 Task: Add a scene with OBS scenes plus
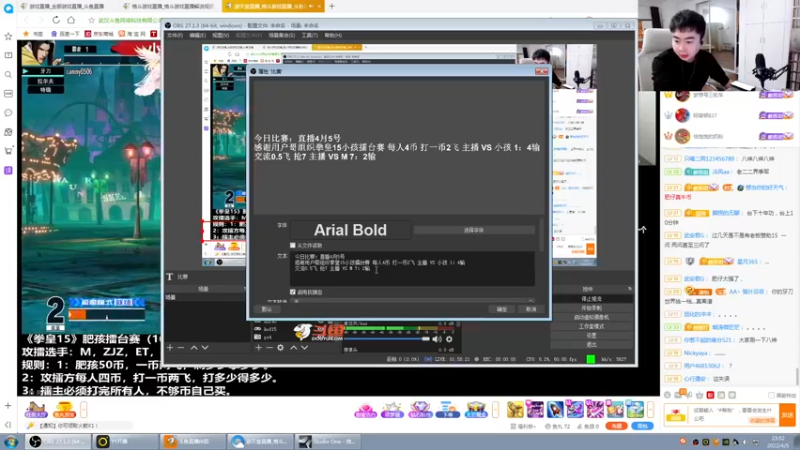tap(170, 347)
